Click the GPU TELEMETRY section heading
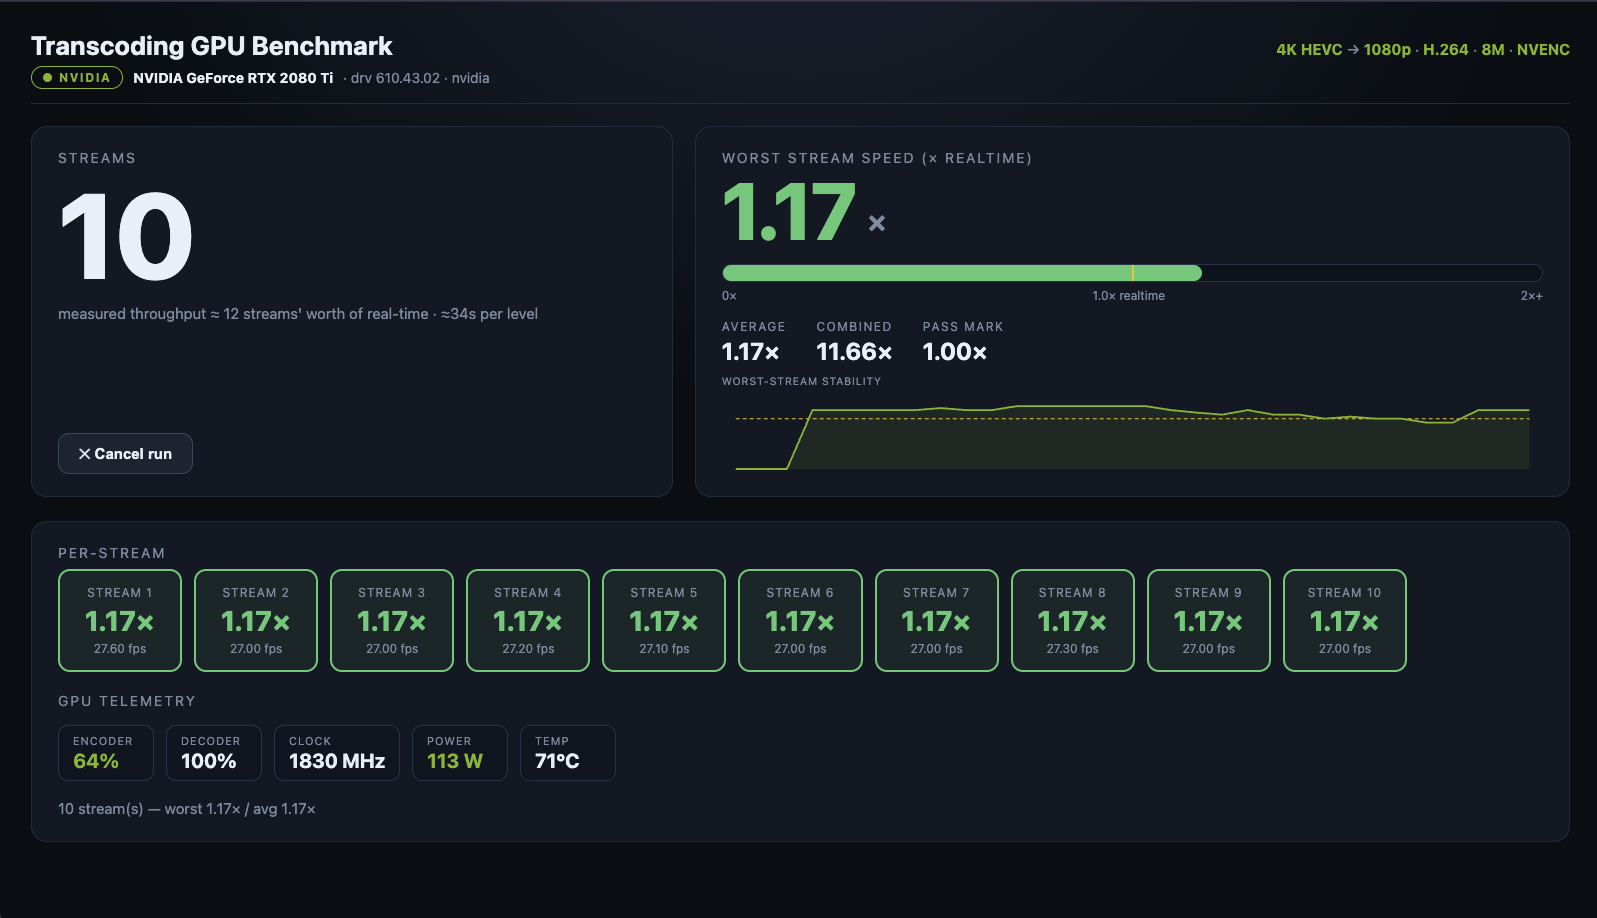The image size is (1597, 918). tap(127, 701)
